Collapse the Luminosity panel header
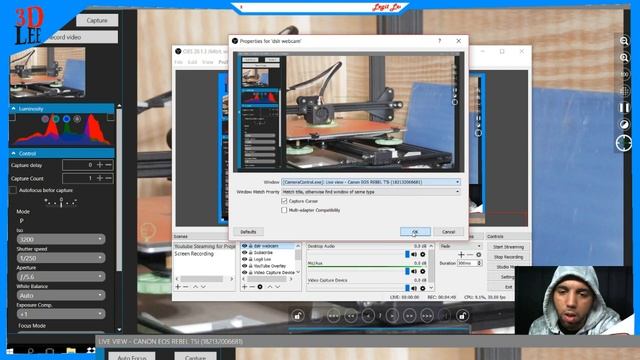Screen dimensions: 640x360 click(62, 109)
